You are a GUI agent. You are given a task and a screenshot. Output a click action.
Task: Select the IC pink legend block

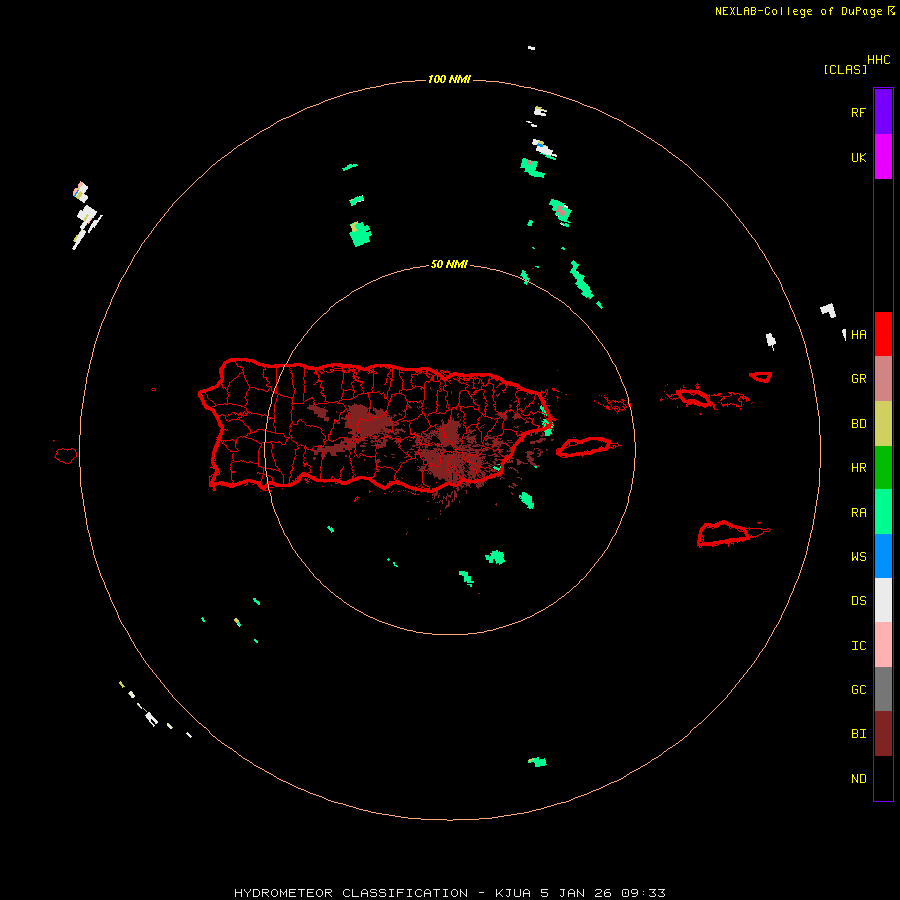click(883, 645)
